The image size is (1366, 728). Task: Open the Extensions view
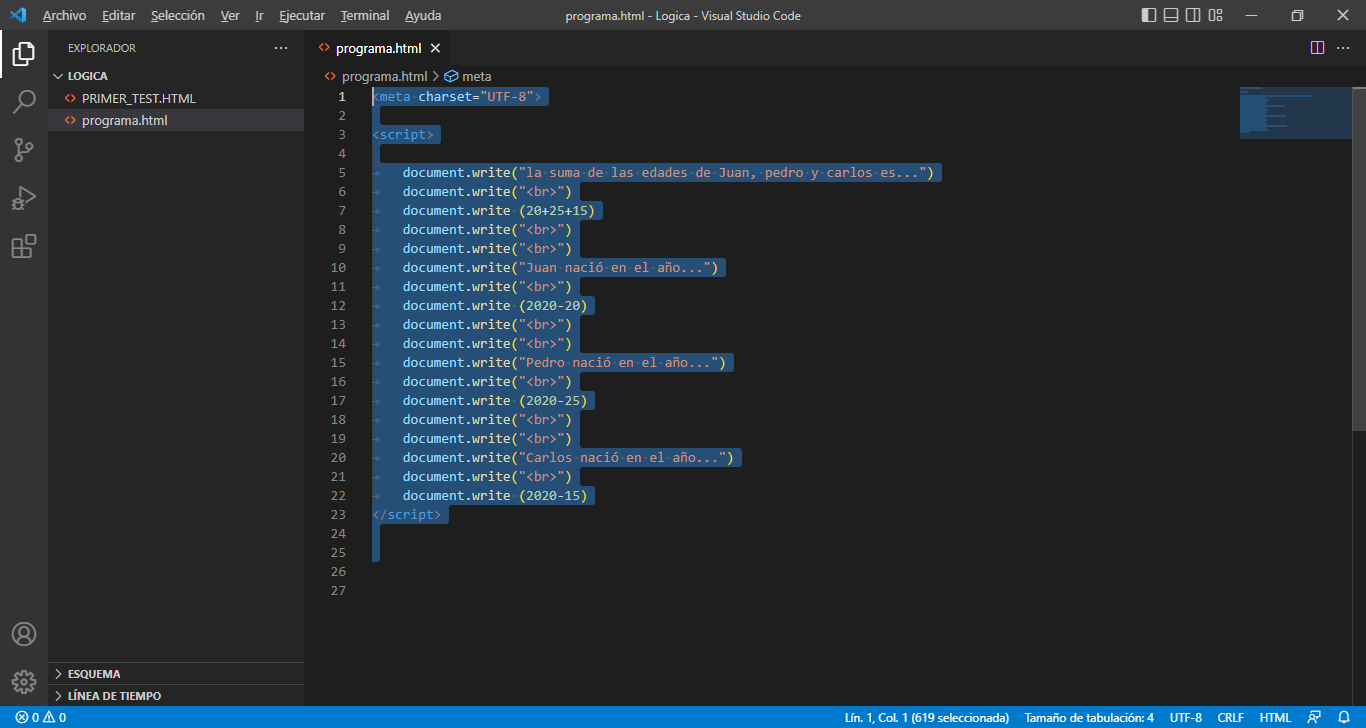click(24, 246)
